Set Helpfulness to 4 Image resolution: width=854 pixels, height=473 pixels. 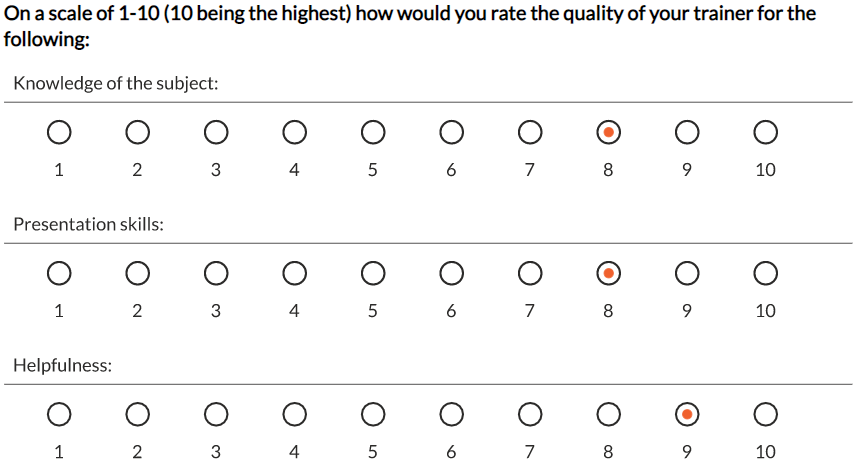[x=295, y=415]
